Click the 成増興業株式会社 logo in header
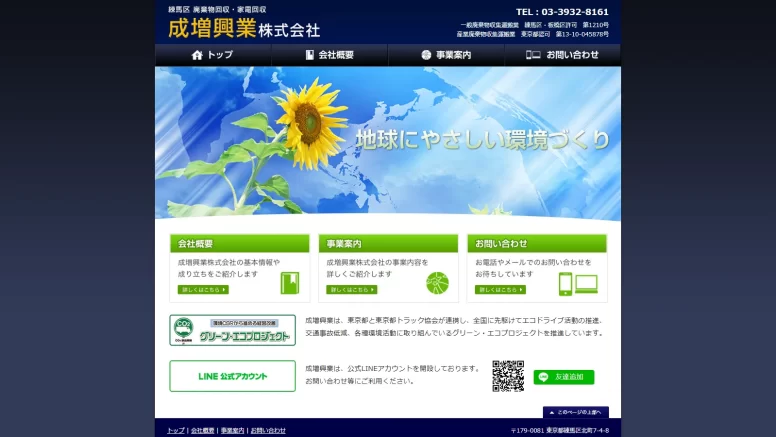The image size is (776, 437). pos(244,28)
